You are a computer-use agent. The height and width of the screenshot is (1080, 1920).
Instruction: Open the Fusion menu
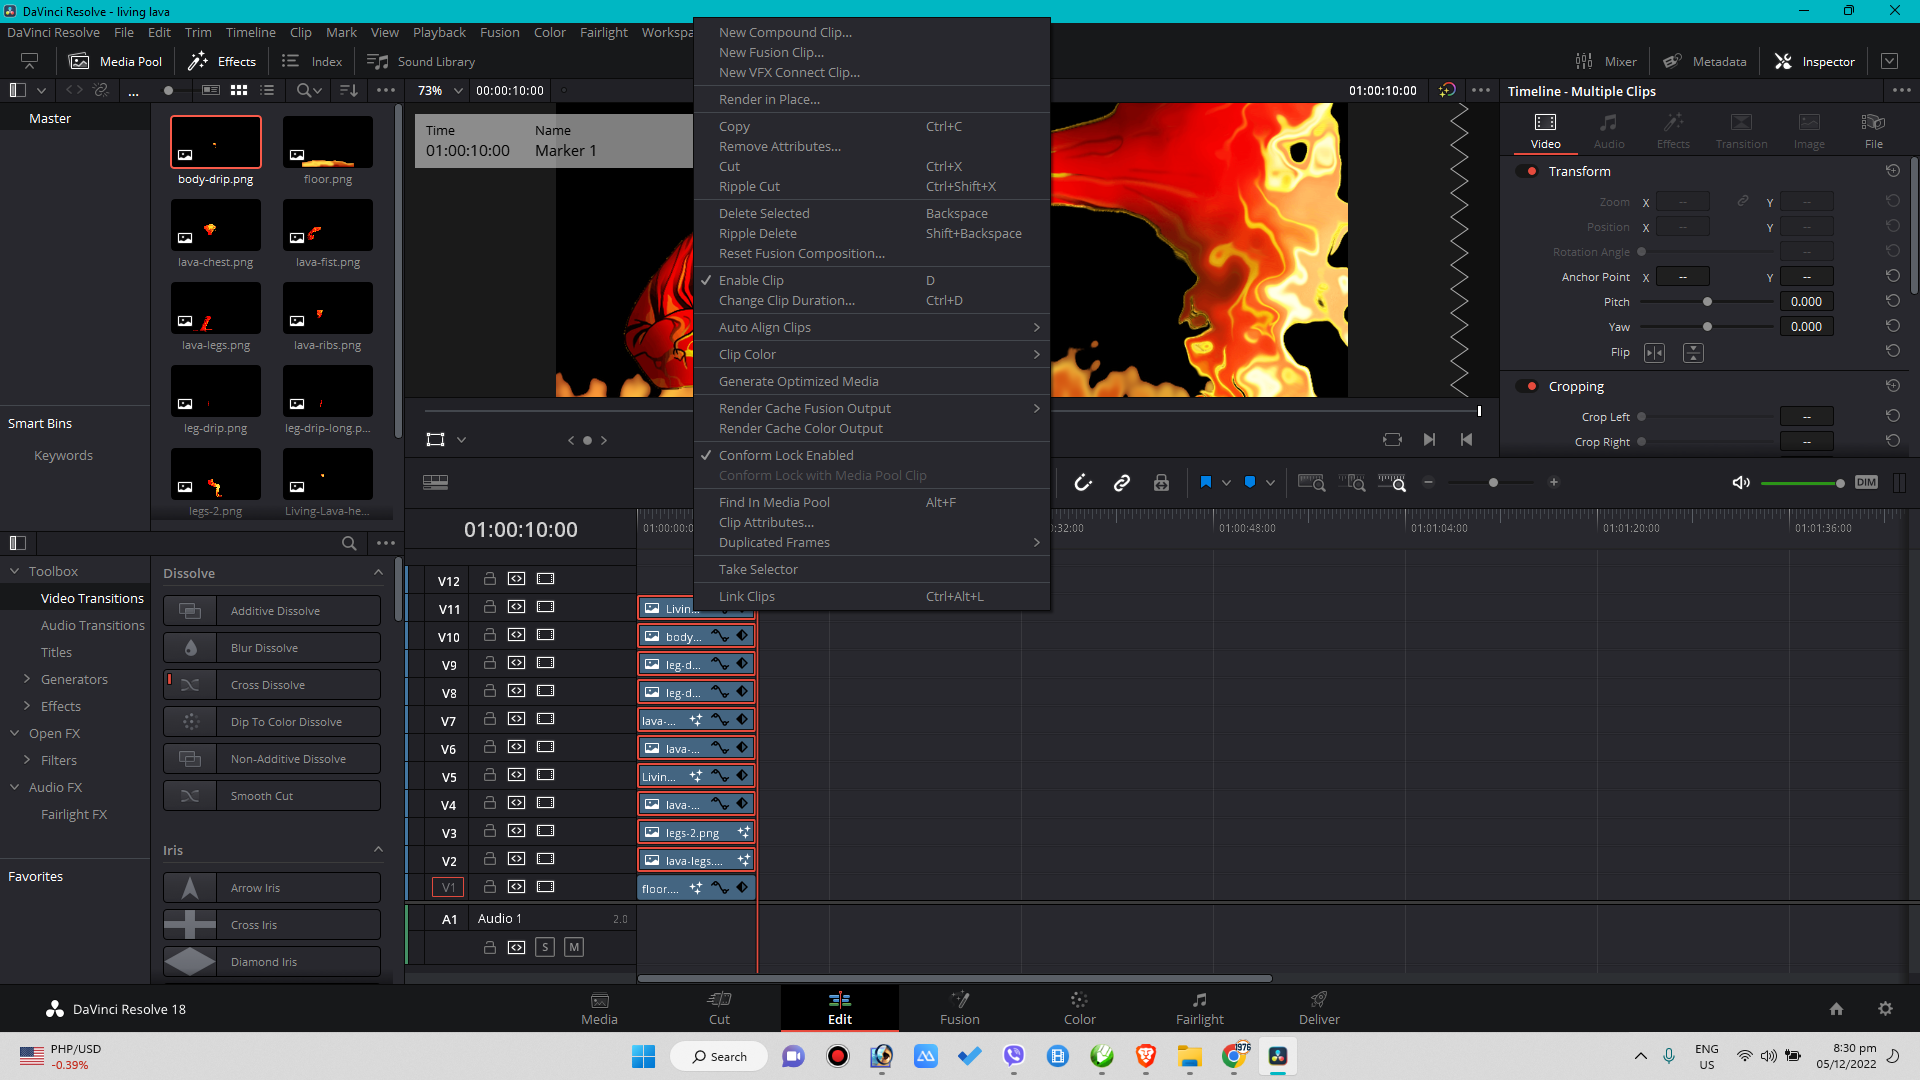[499, 32]
